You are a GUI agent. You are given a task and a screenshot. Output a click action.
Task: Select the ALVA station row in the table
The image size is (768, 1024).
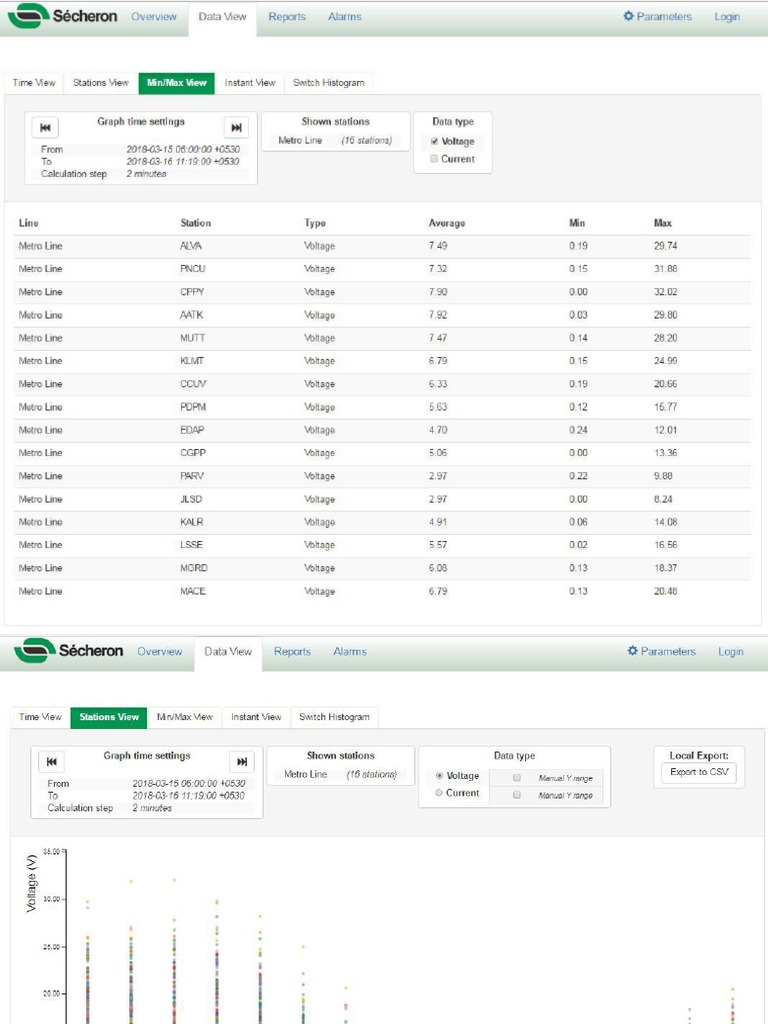(191, 246)
